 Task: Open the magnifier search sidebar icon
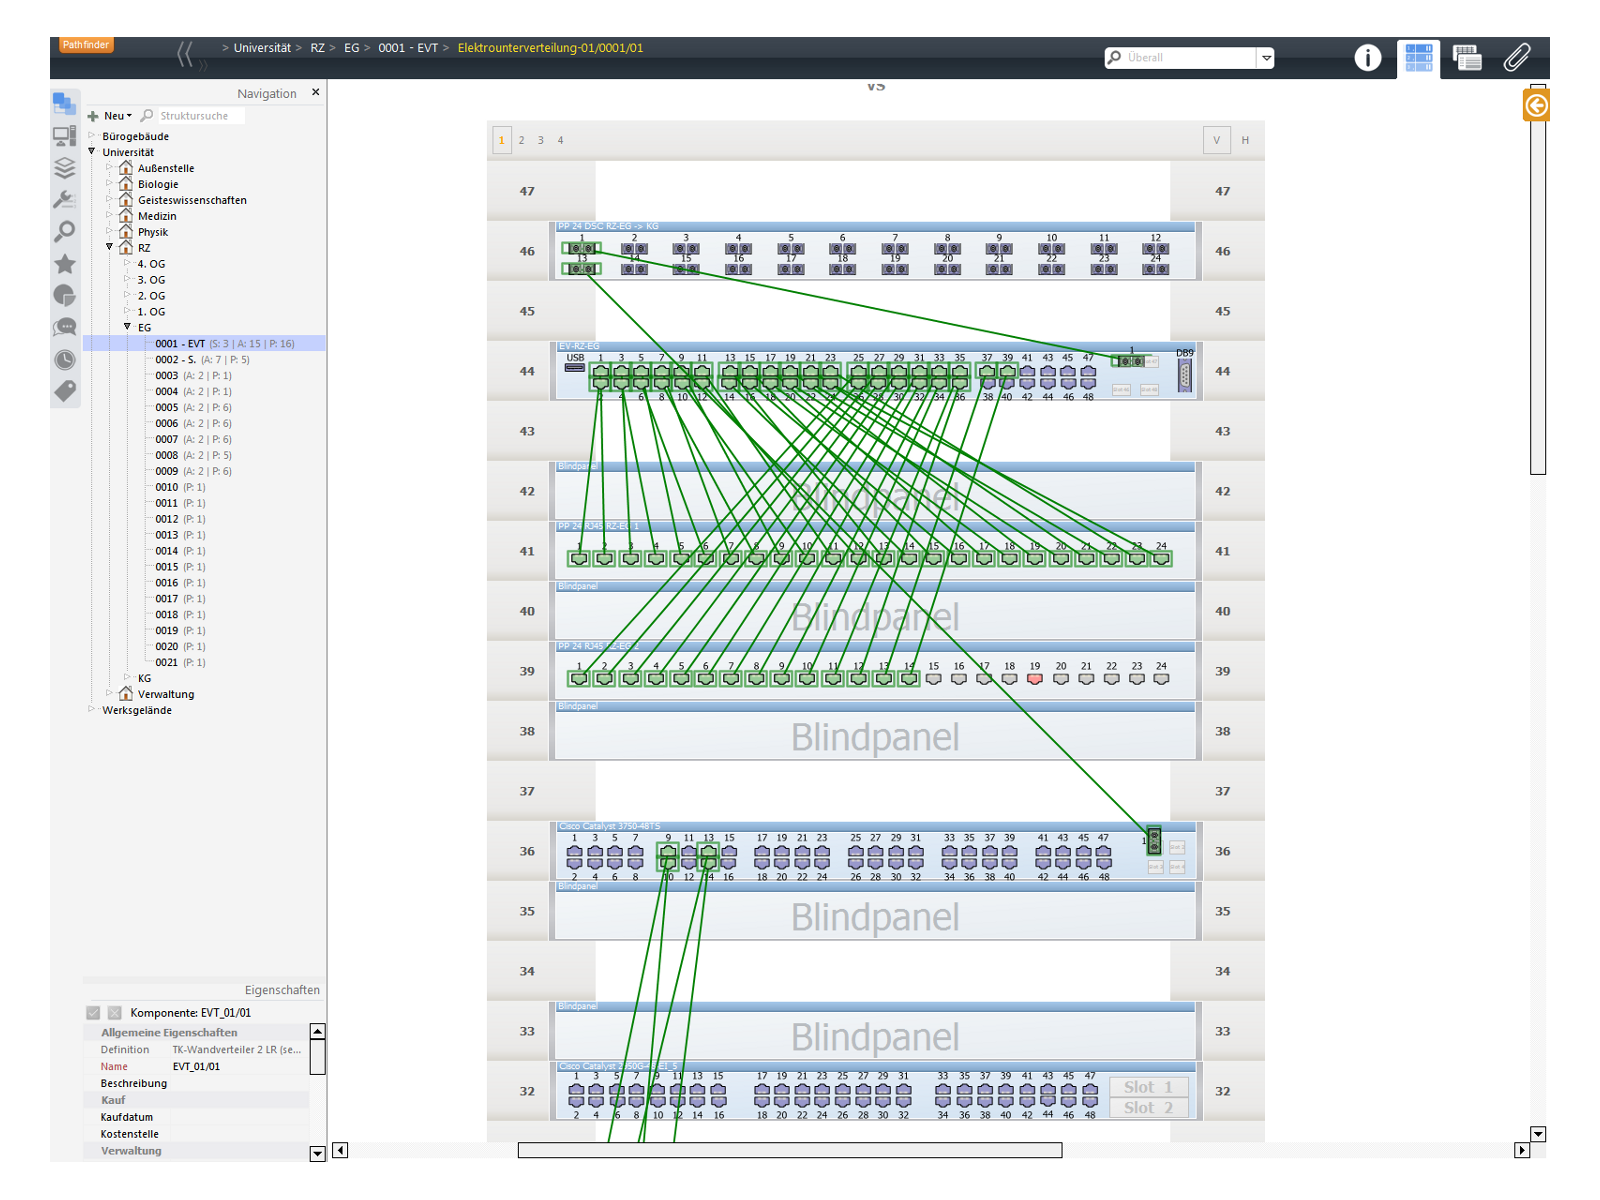point(65,232)
